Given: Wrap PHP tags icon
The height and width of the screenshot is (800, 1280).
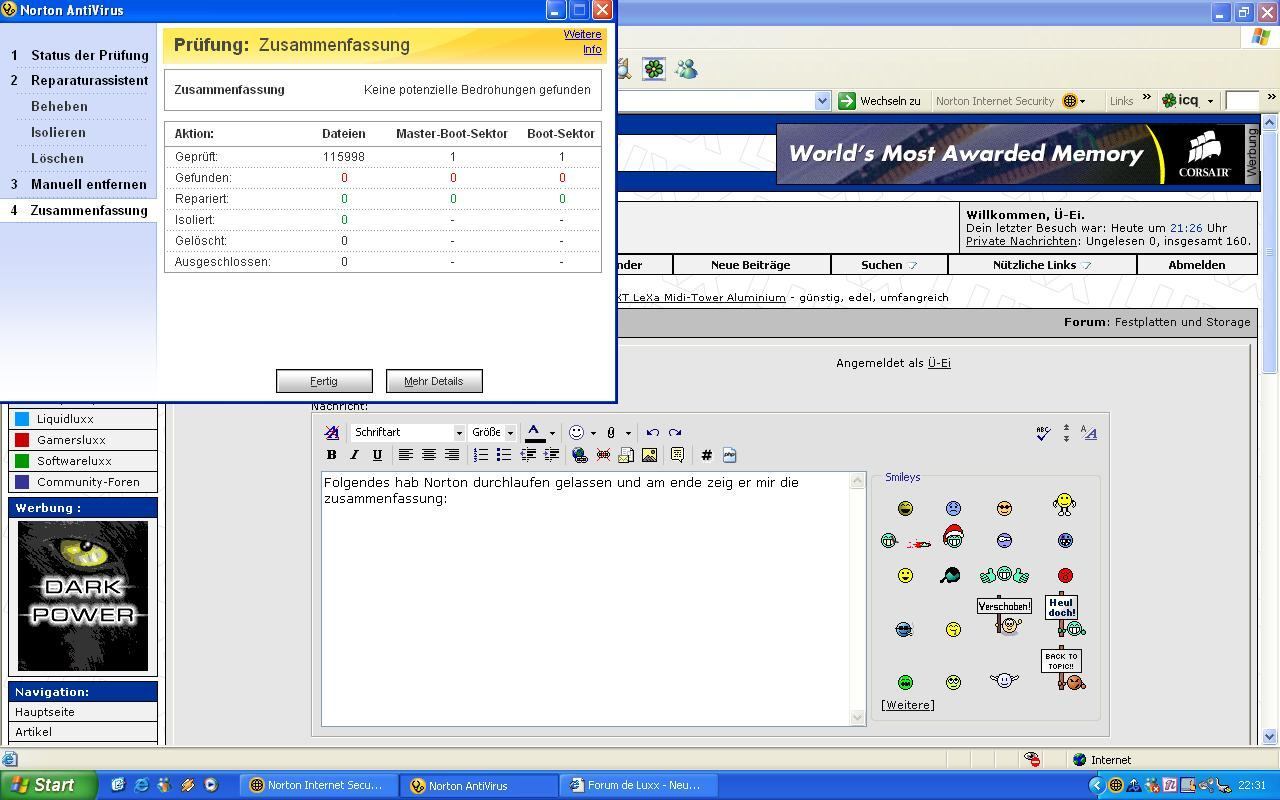Looking at the screenshot, I should (729, 455).
